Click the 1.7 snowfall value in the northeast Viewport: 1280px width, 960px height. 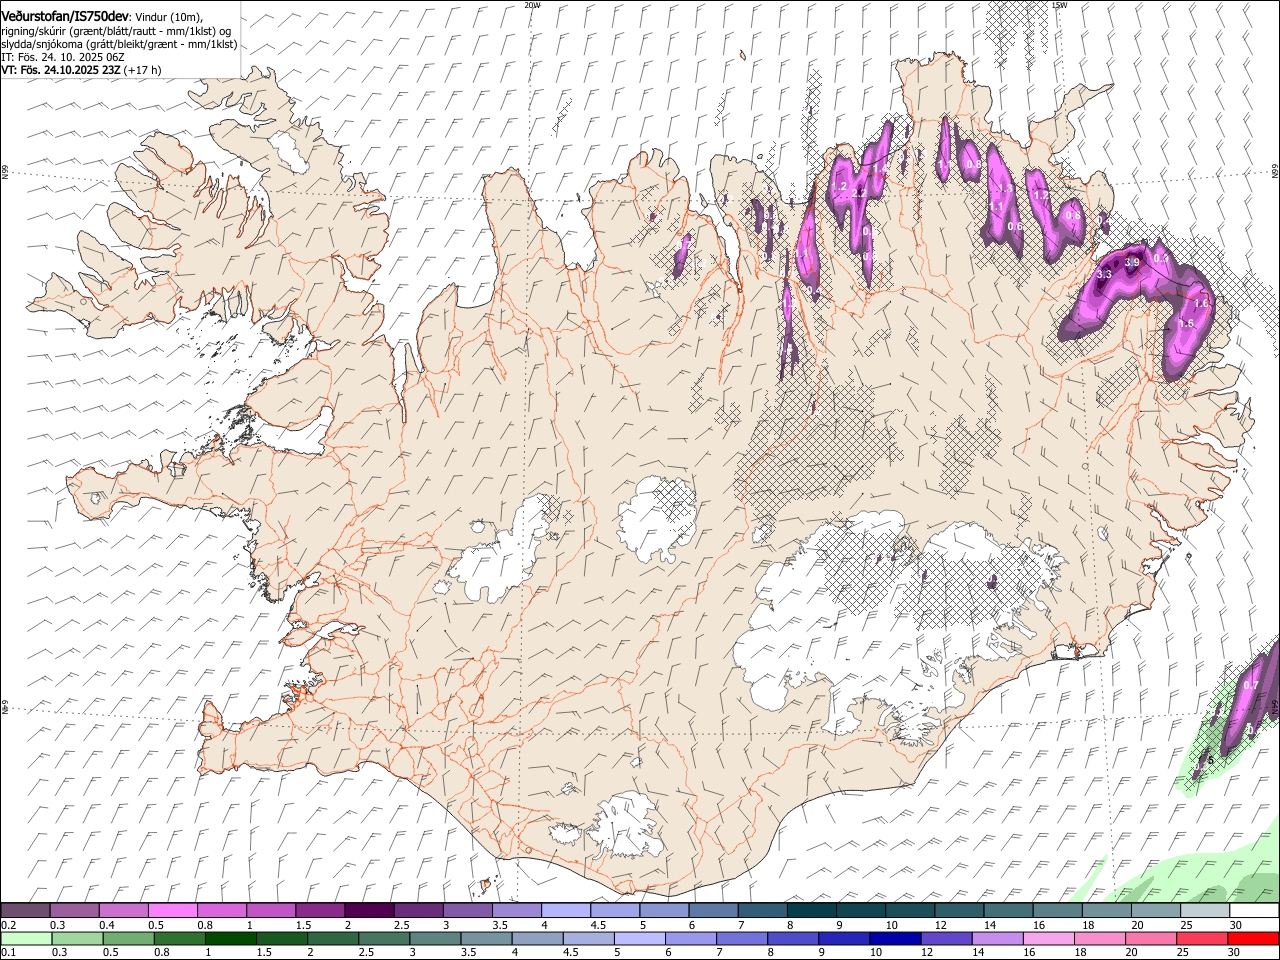coord(1041,196)
